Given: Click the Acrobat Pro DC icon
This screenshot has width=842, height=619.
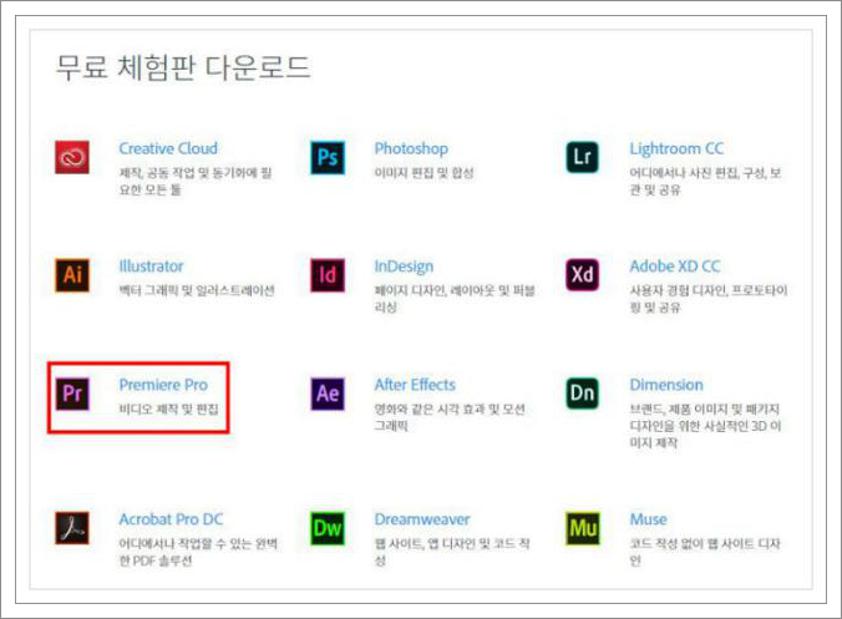Looking at the screenshot, I should coord(72,528).
